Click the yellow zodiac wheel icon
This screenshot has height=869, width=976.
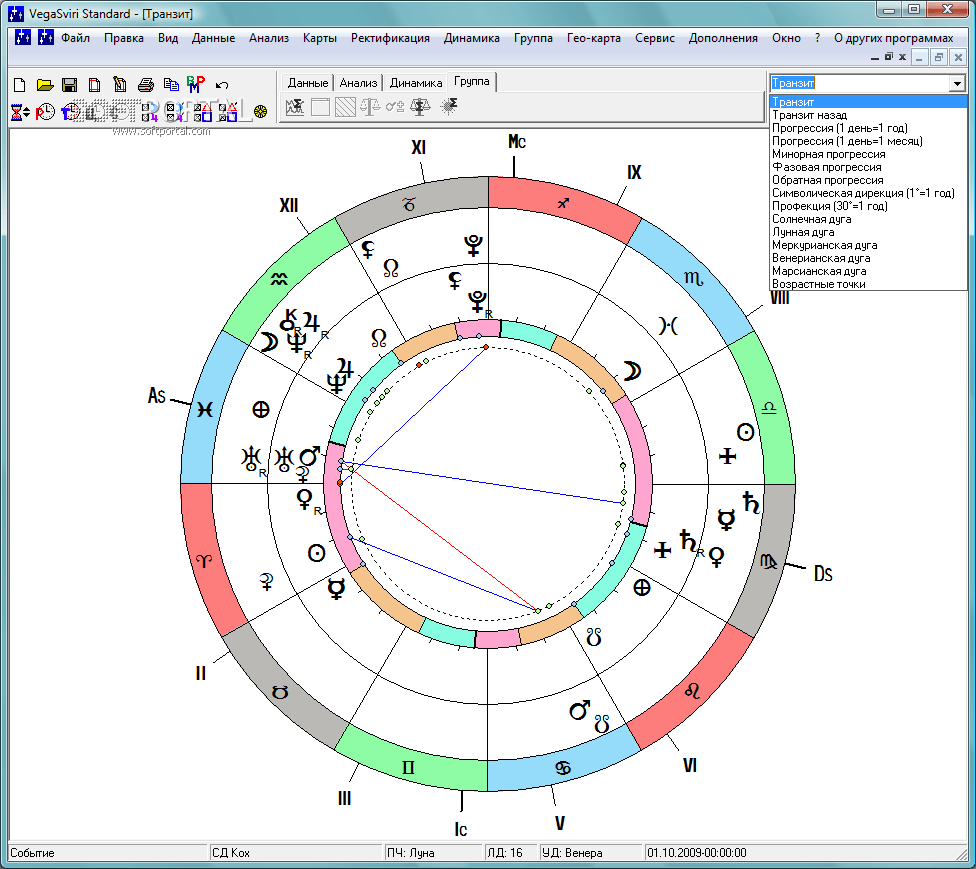tap(260, 111)
